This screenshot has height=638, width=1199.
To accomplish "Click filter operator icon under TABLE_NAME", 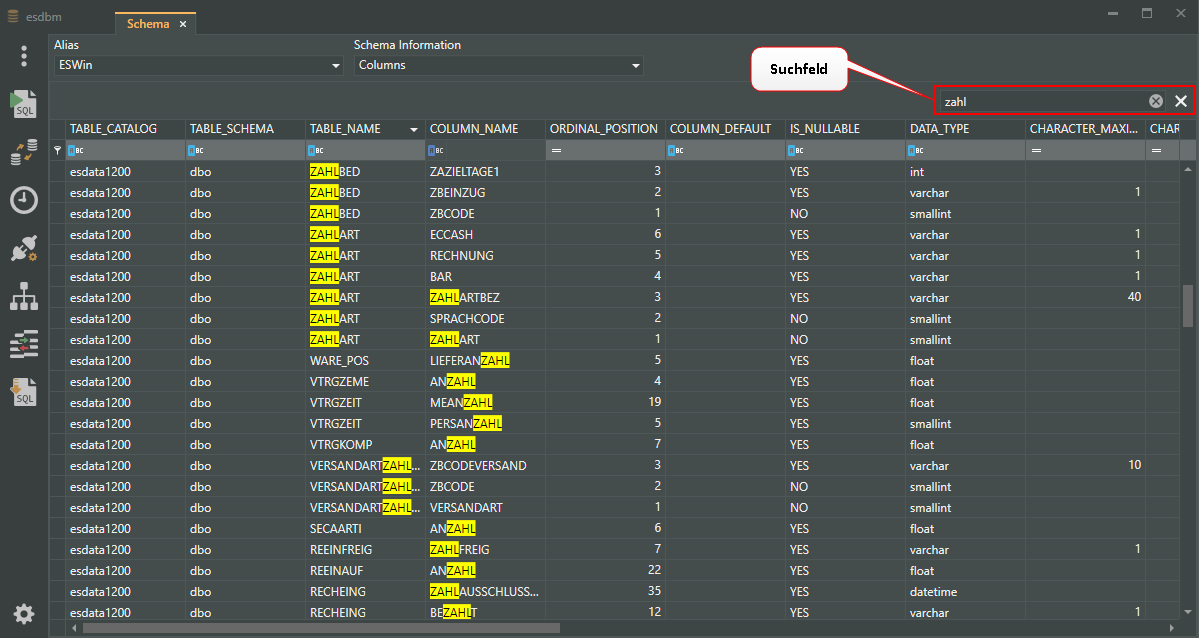I will click(316, 151).
